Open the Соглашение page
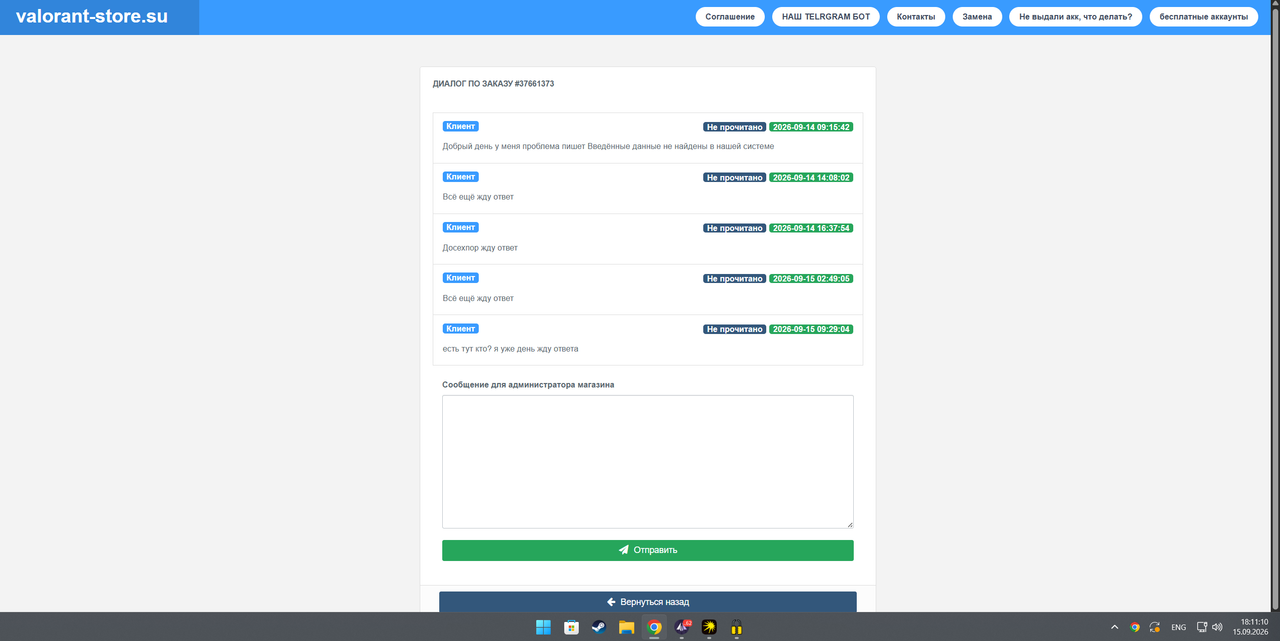 [x=730, y=17]
